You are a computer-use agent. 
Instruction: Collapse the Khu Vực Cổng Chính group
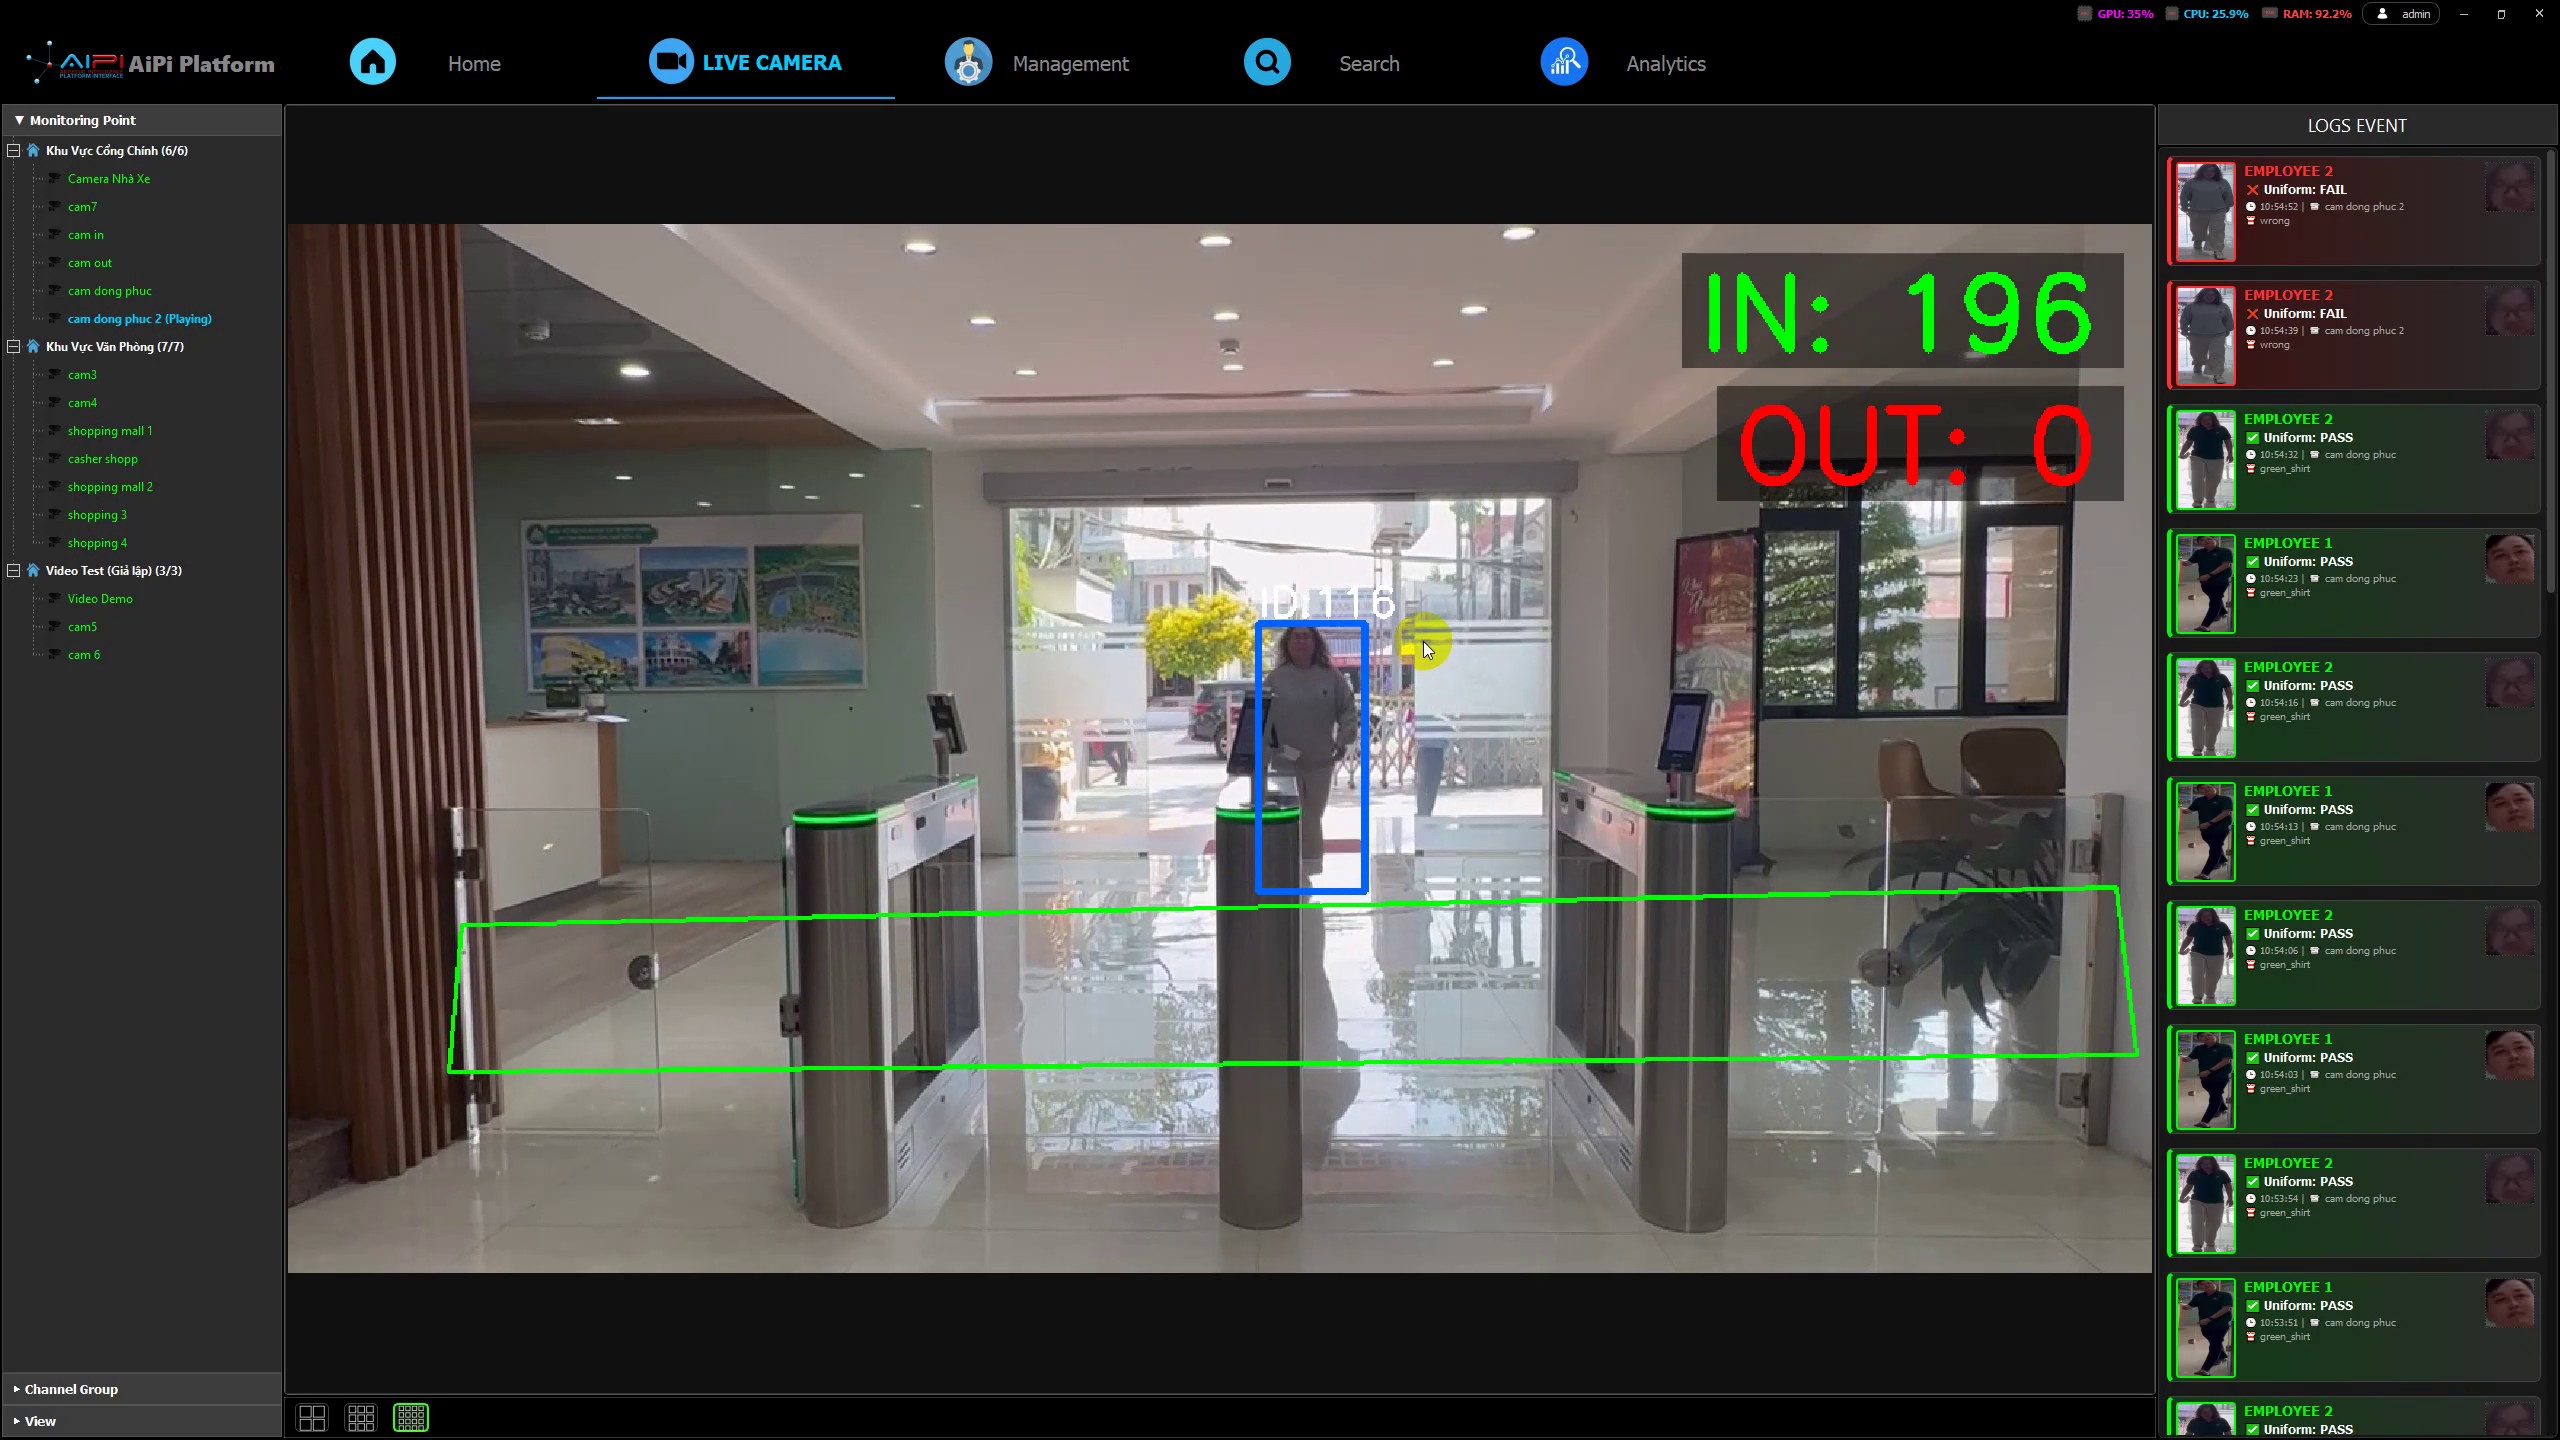point(14,150)
